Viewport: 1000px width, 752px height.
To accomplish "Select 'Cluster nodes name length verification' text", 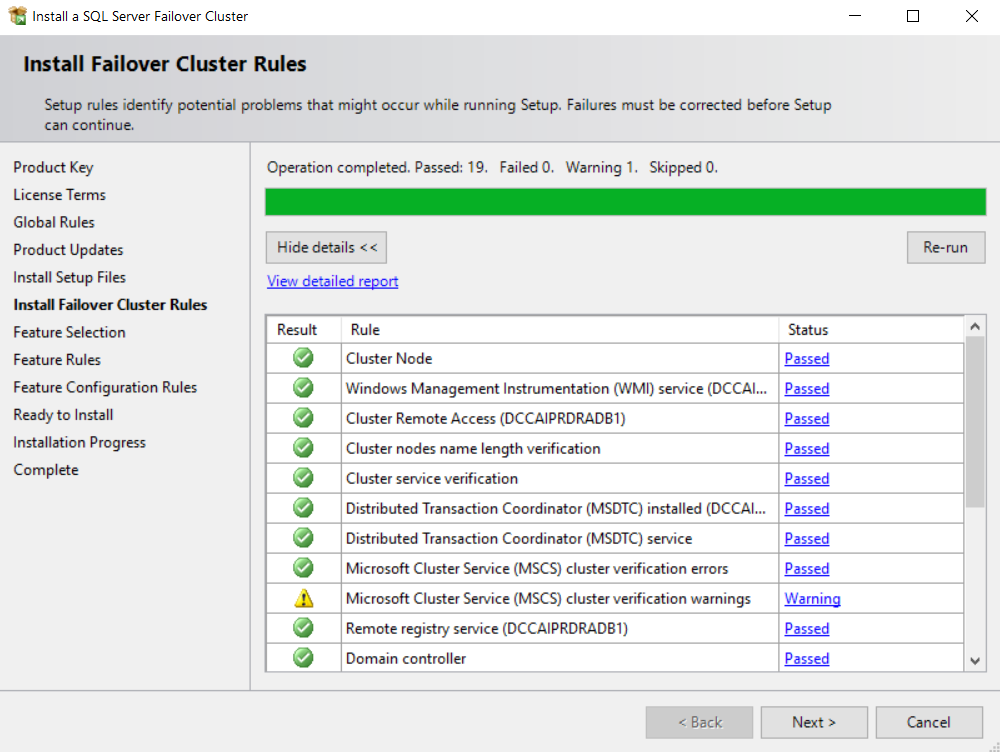I will pos(473,448).
